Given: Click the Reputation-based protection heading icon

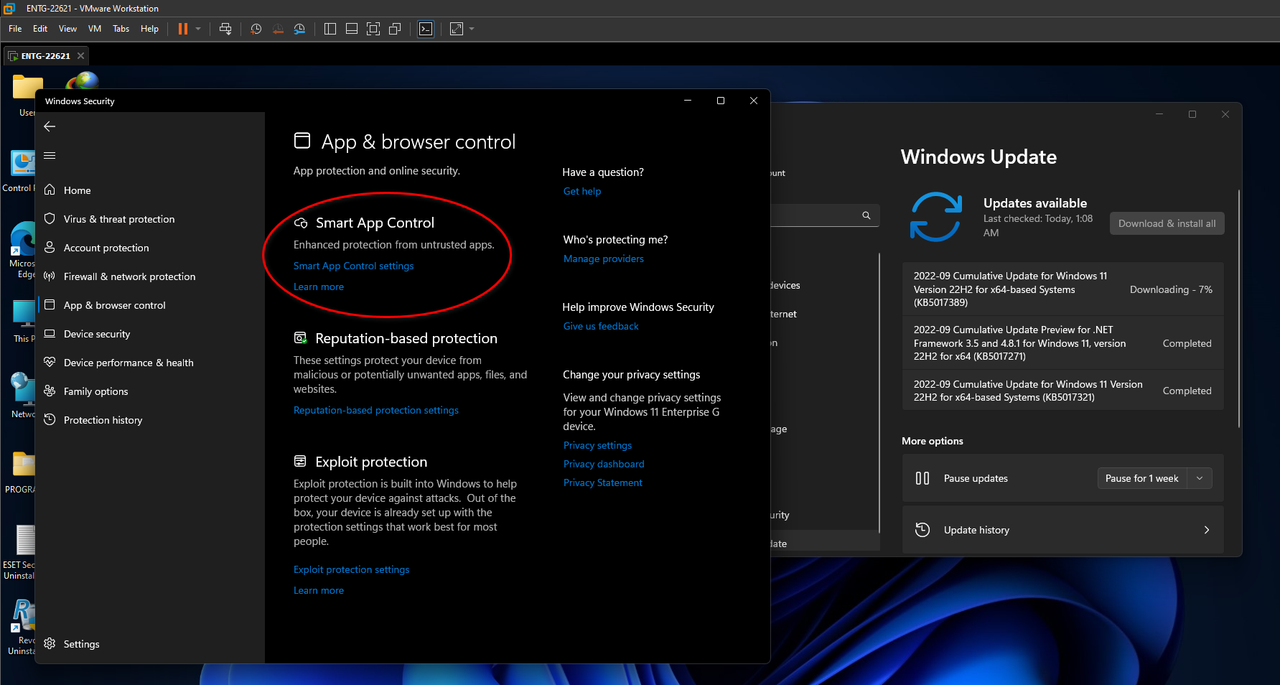Looking at the screenshot, I should pyautogui.click(x=300, y=338).
